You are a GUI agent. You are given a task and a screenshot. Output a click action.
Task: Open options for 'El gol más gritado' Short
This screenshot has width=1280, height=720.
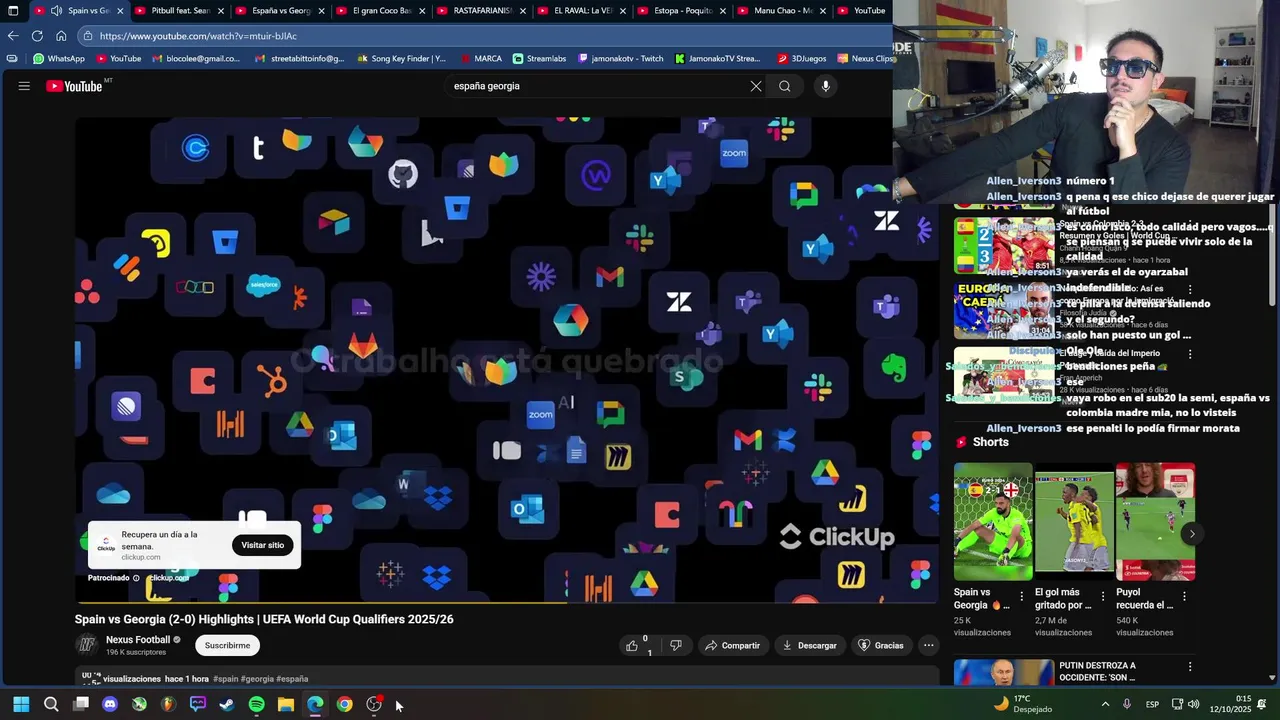click(1103, 596)
